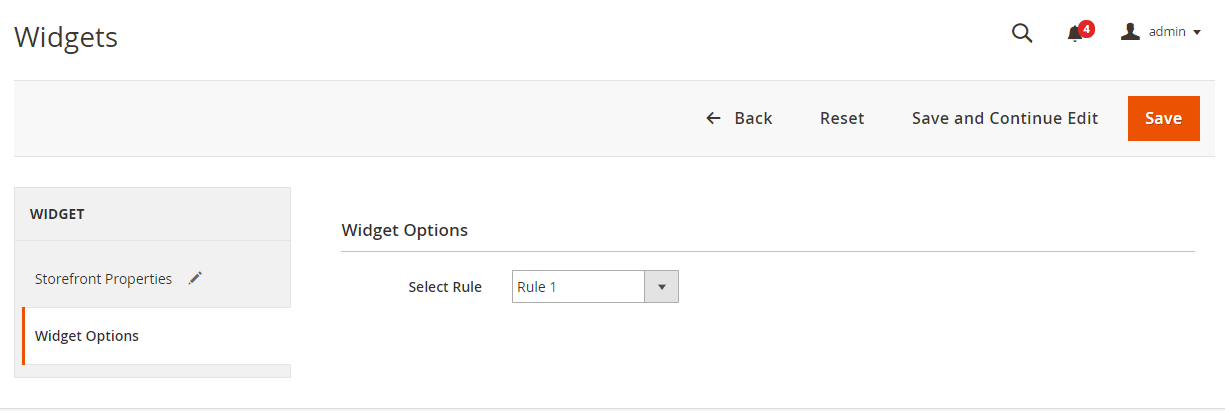This screenshot has width=1225, height=411.
Task: Expand the admin account menu arrow
Action: pyautogui.click(x=1197, y=33)
